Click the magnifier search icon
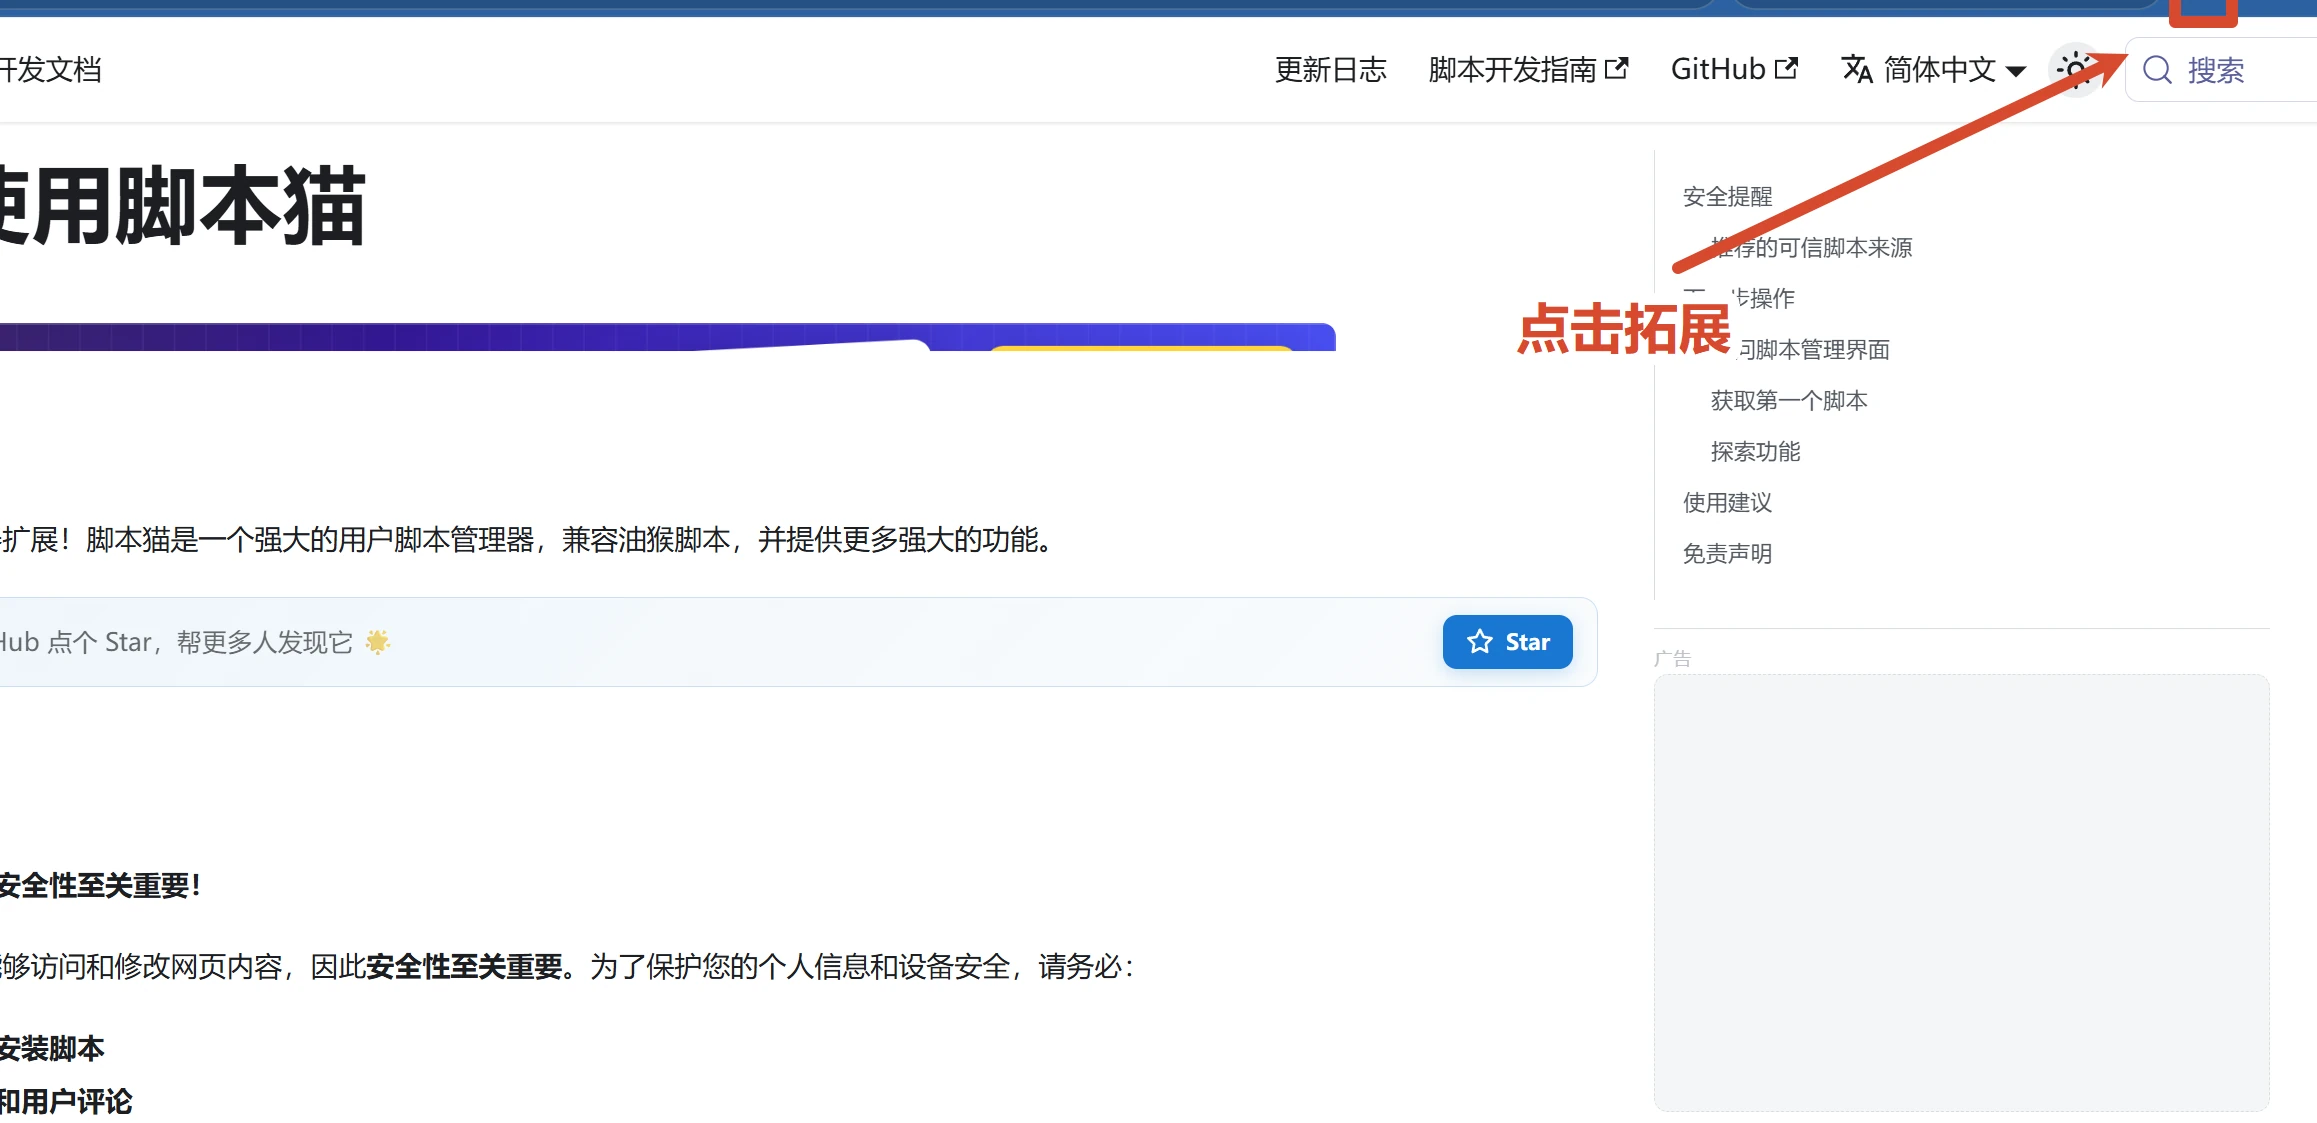 pyautogui.click(x=2157, y=70)
